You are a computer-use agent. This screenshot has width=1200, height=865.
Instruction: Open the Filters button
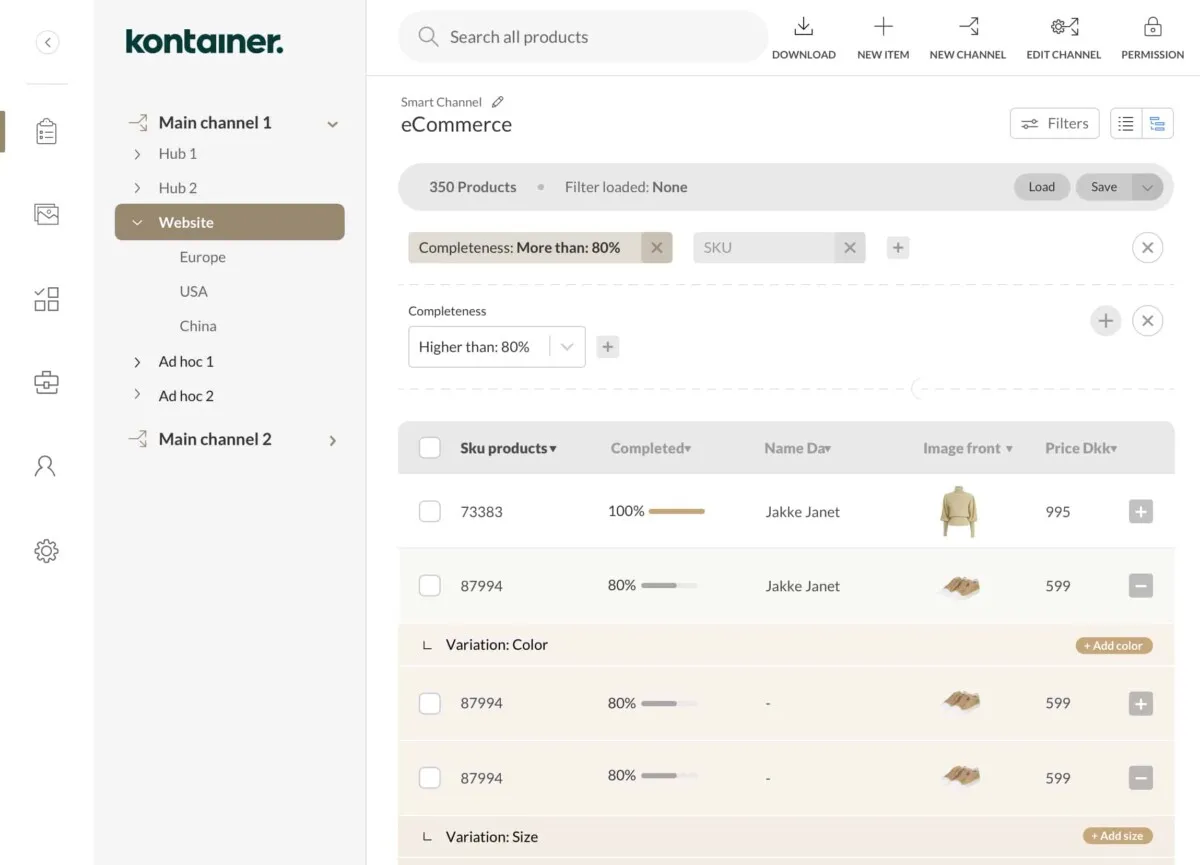click(1055, 124)
